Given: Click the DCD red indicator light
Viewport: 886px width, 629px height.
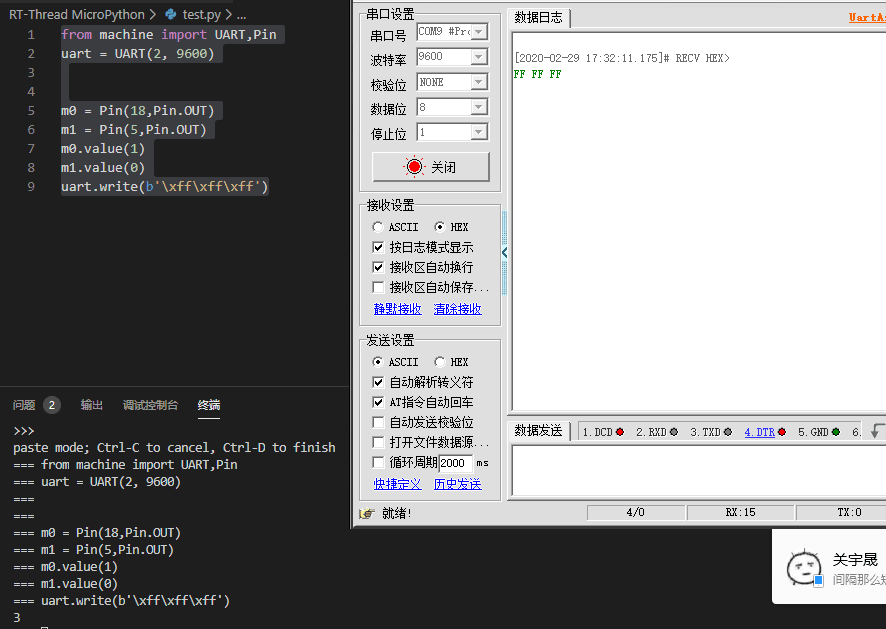Looking at the screenshot, I should pyautogui.click(x=620, y=430).
